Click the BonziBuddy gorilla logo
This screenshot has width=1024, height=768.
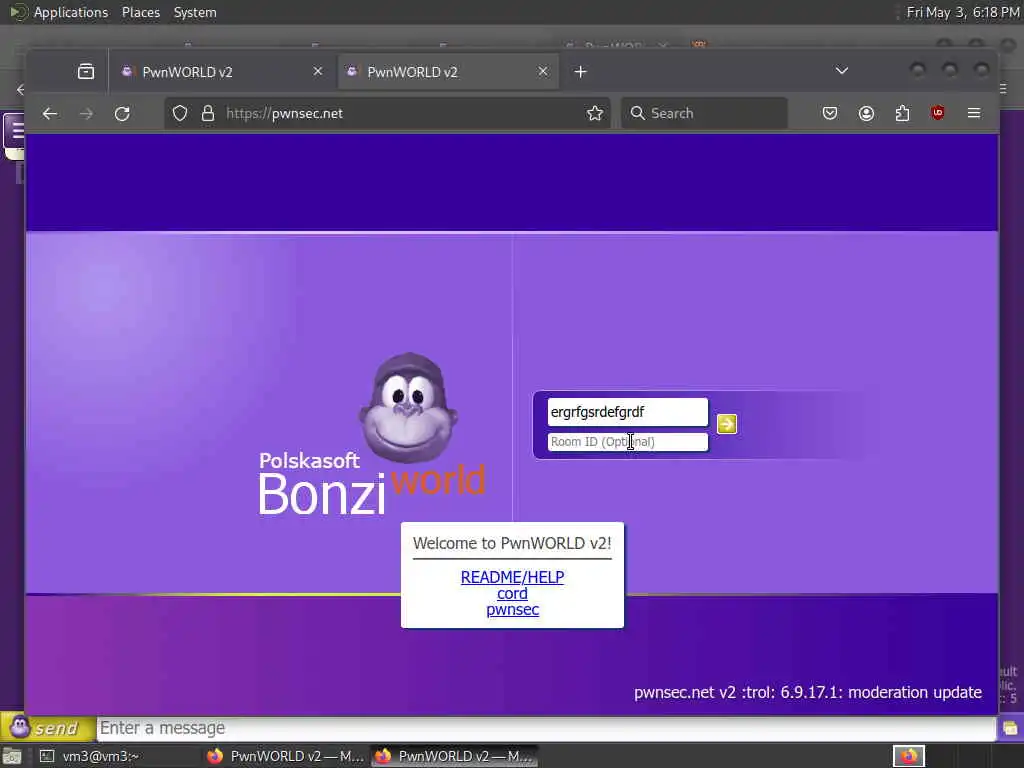408,408
